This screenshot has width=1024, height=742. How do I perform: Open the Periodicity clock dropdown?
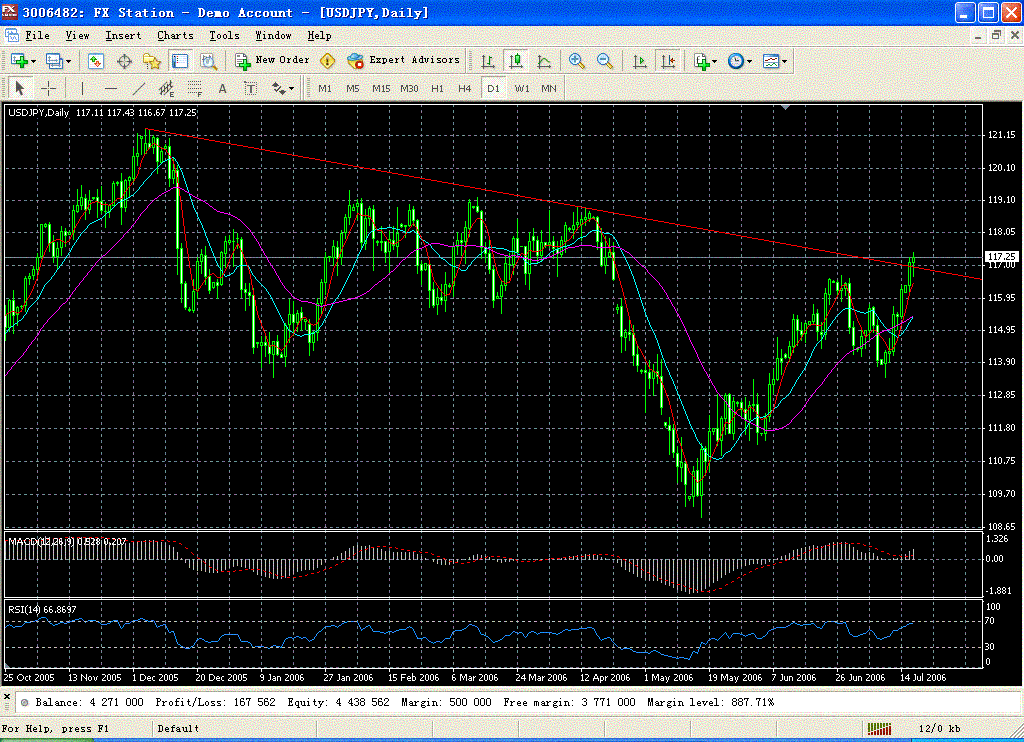(740, 61)
